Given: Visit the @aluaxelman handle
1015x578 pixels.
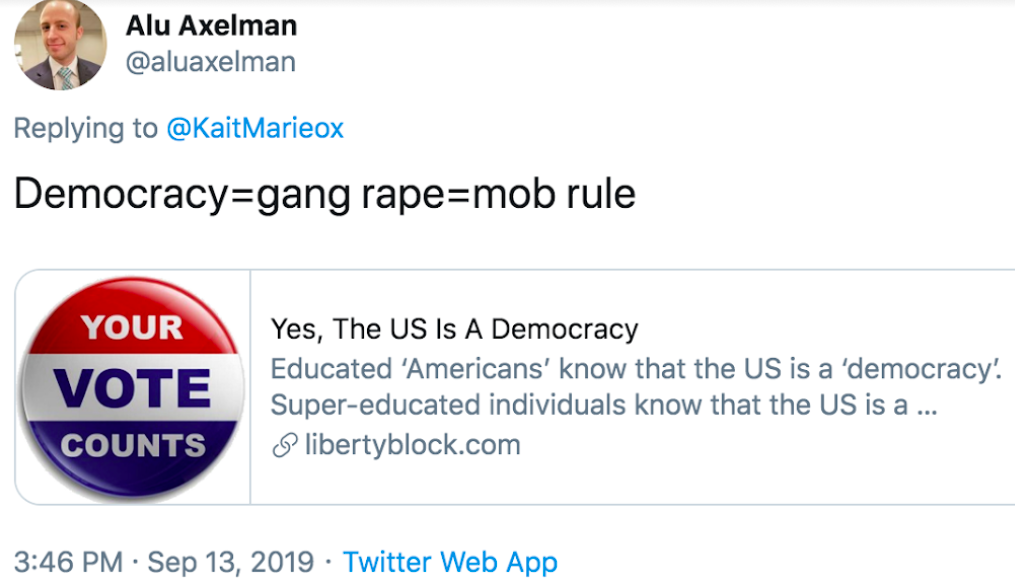Looking at the screenshot, I should [x=210, y=62].
